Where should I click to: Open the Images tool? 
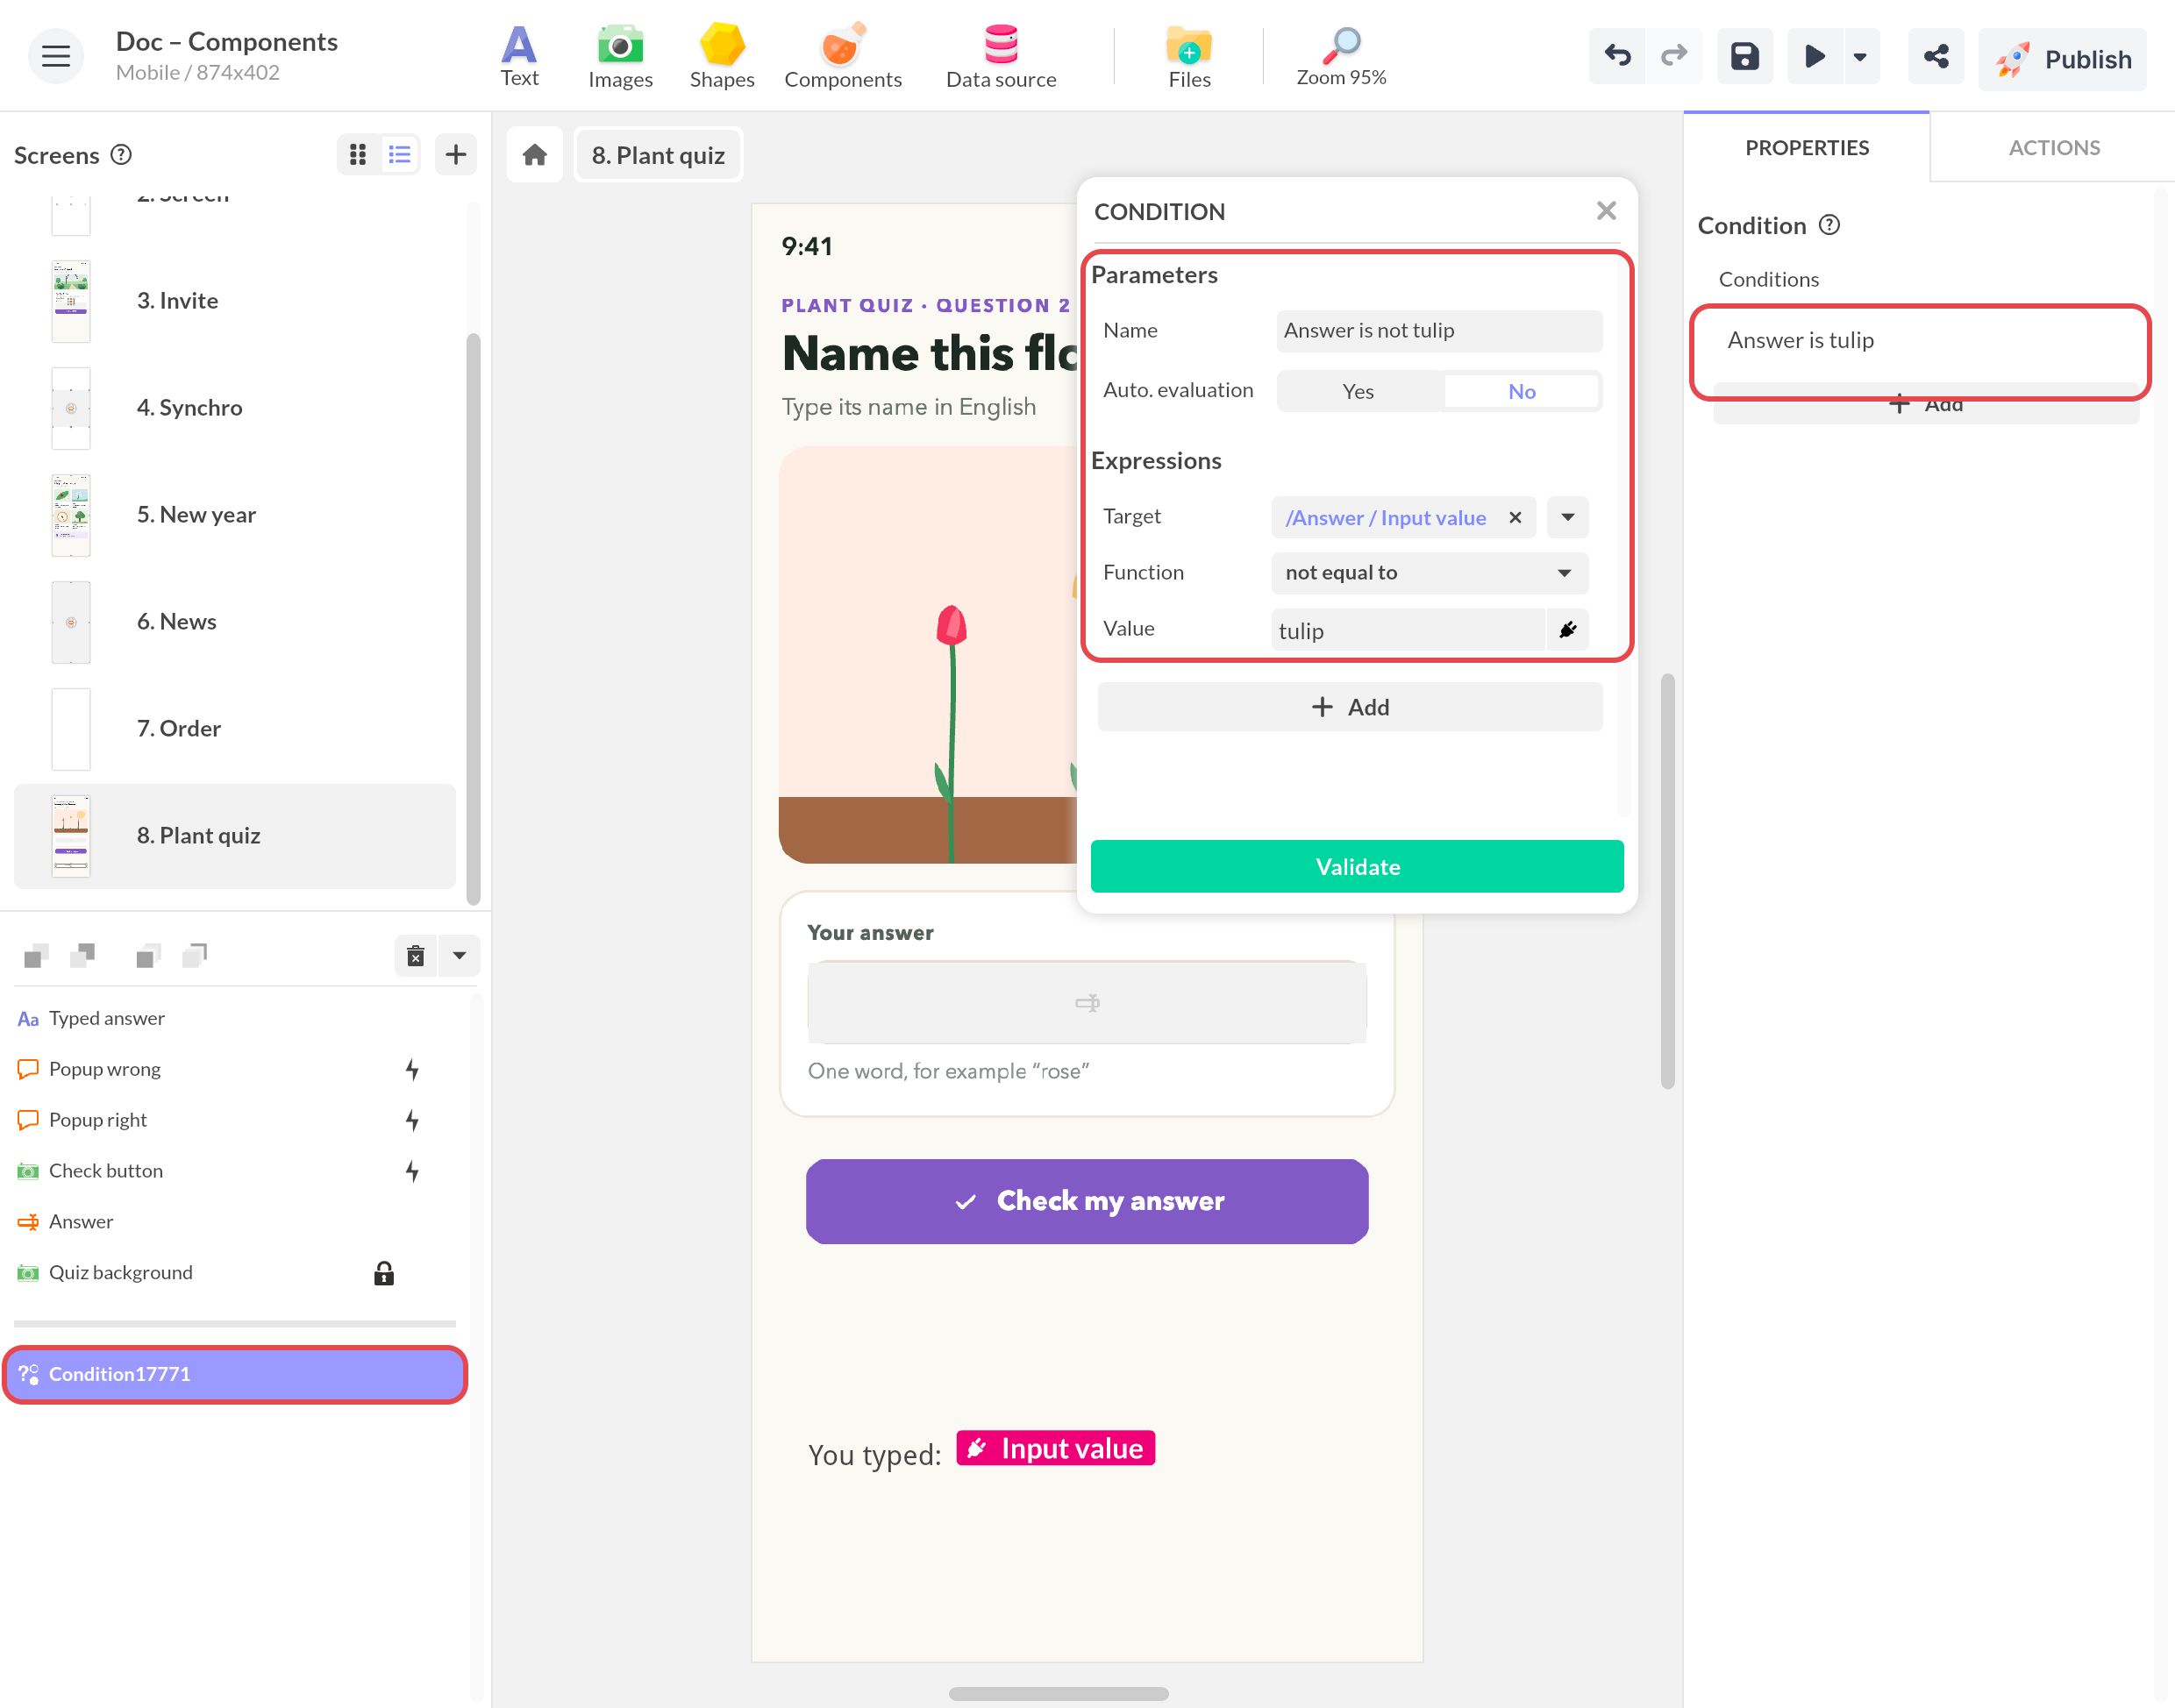[620, 56]
